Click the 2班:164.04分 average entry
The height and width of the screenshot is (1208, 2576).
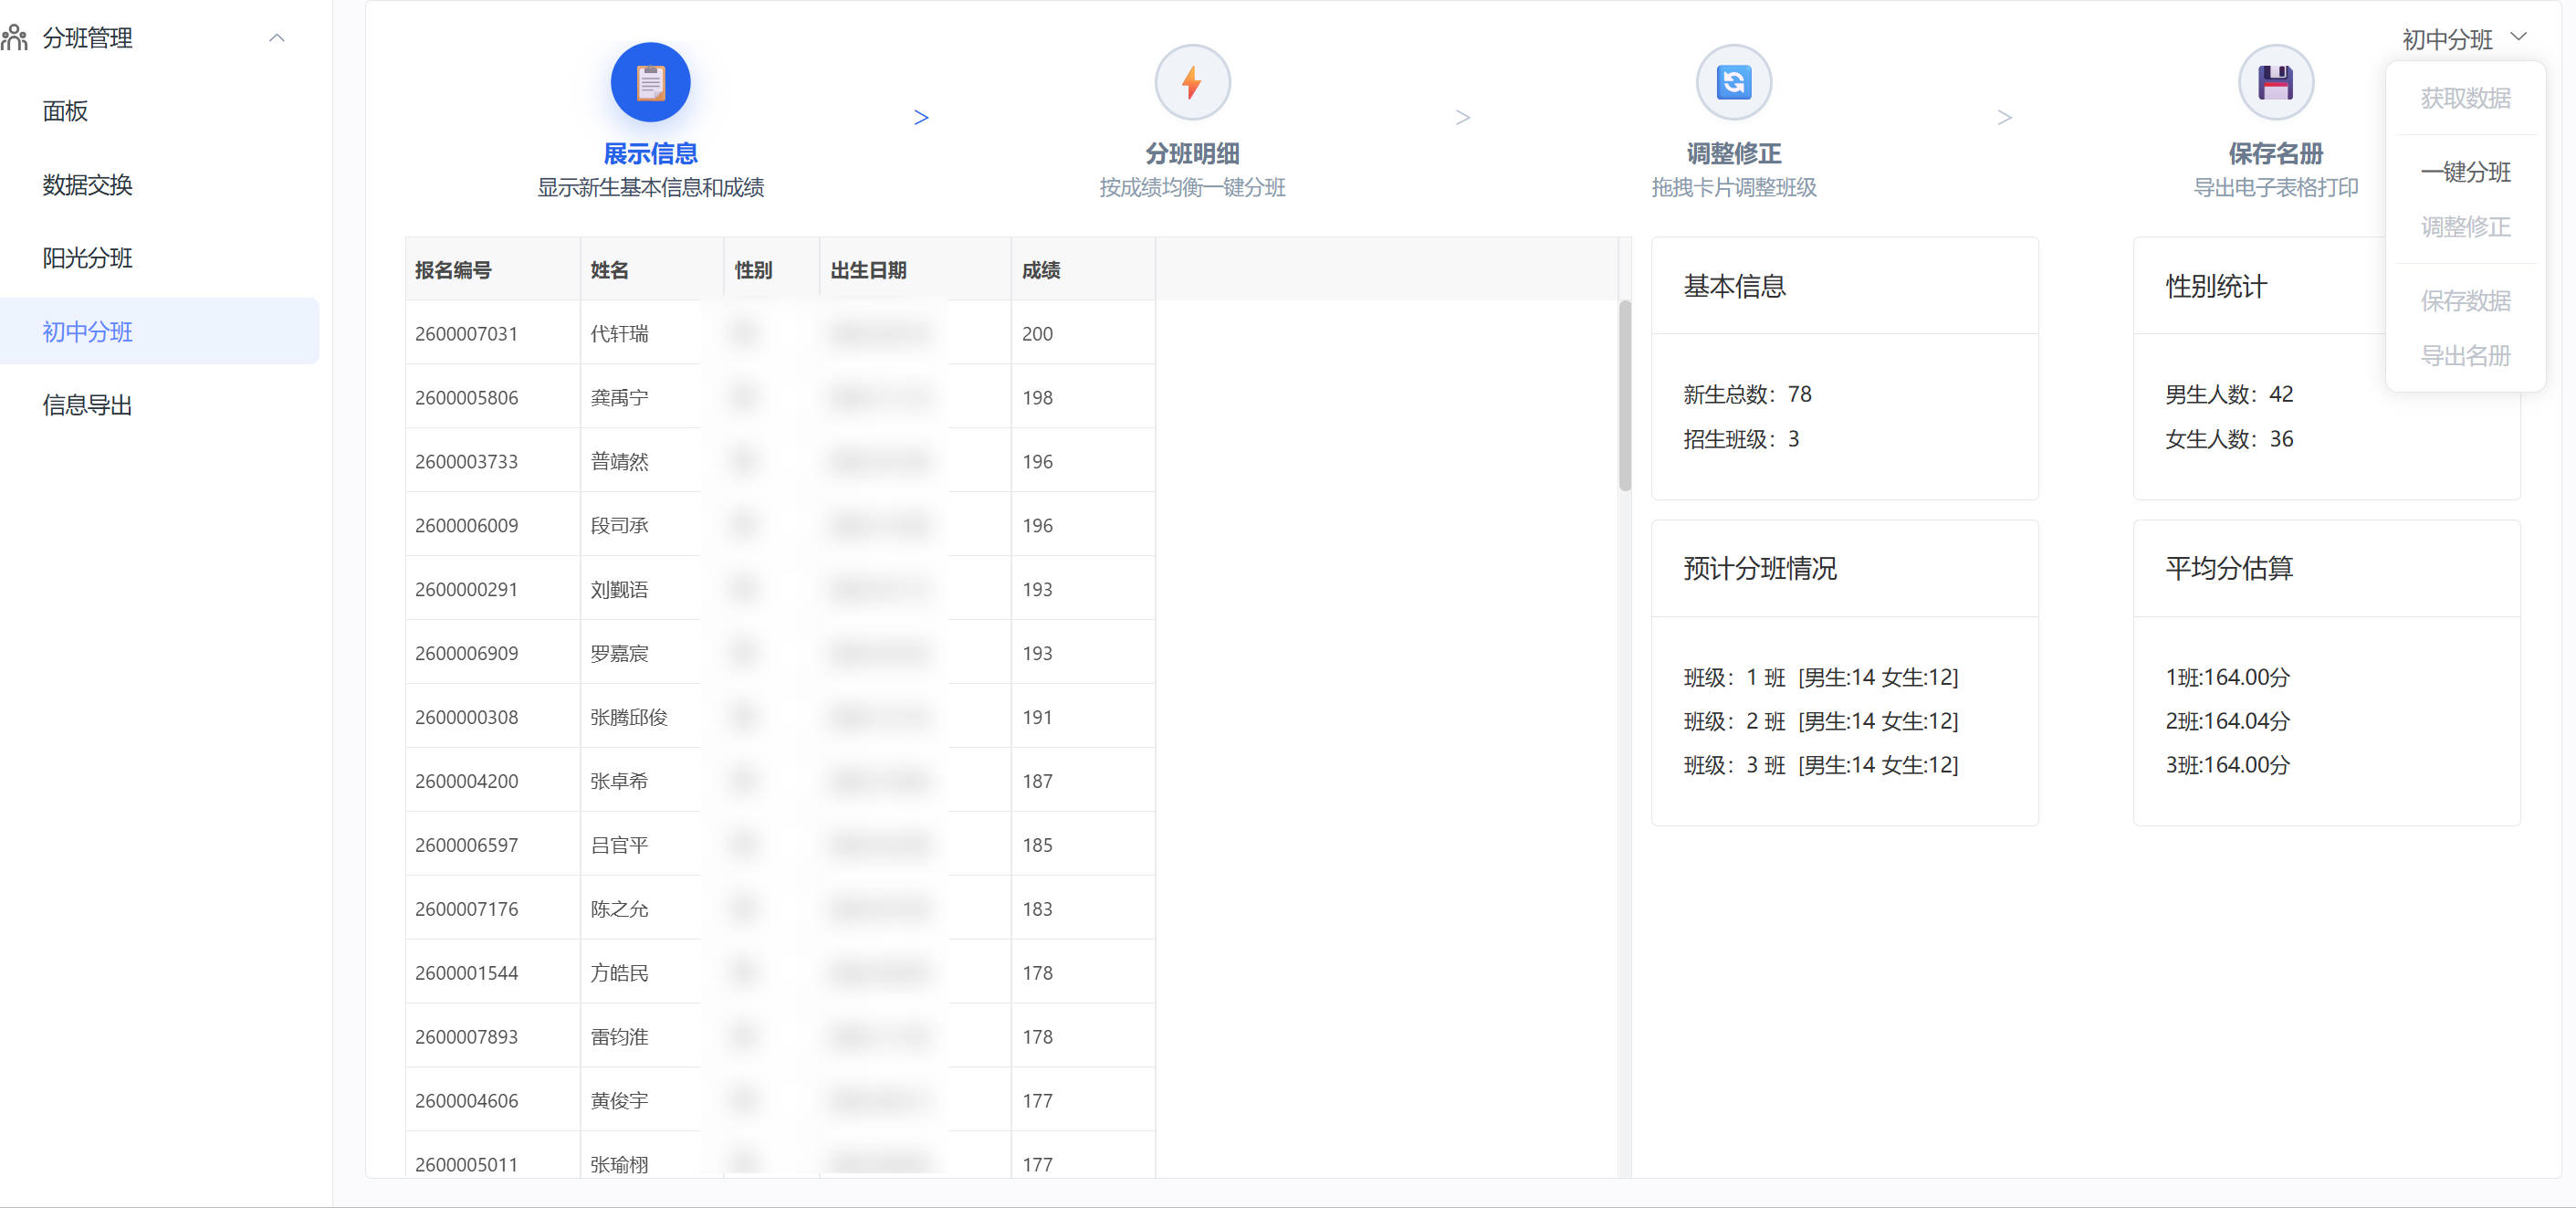[x=2227, y=722]
